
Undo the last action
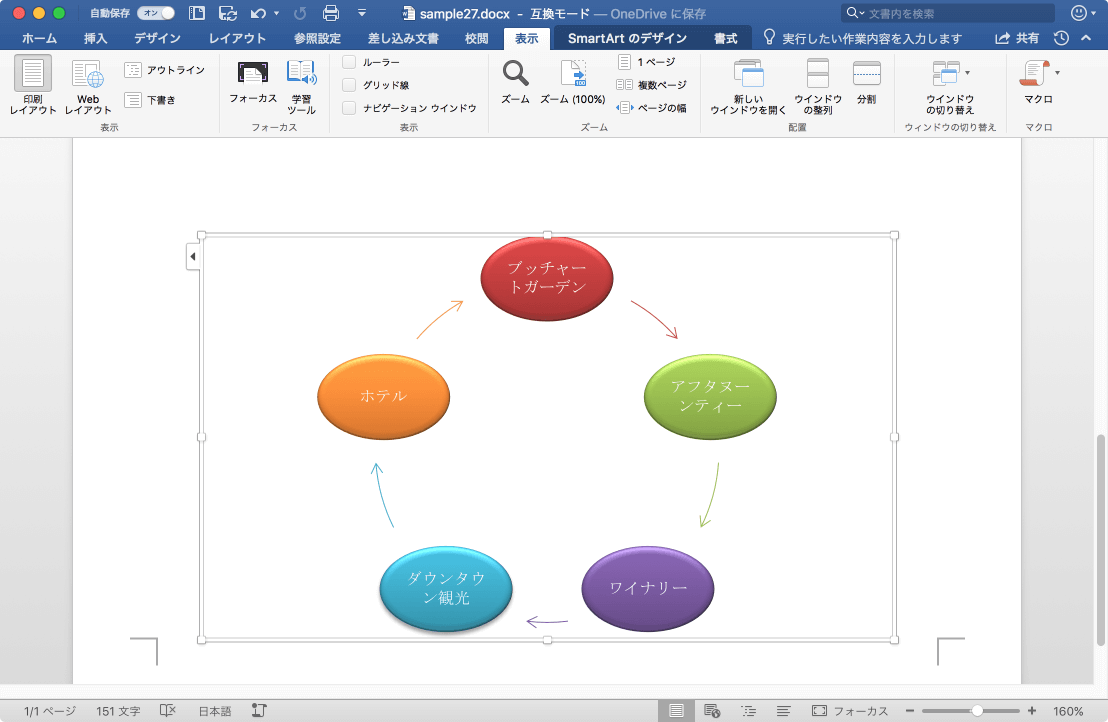[x=259, y=13]
